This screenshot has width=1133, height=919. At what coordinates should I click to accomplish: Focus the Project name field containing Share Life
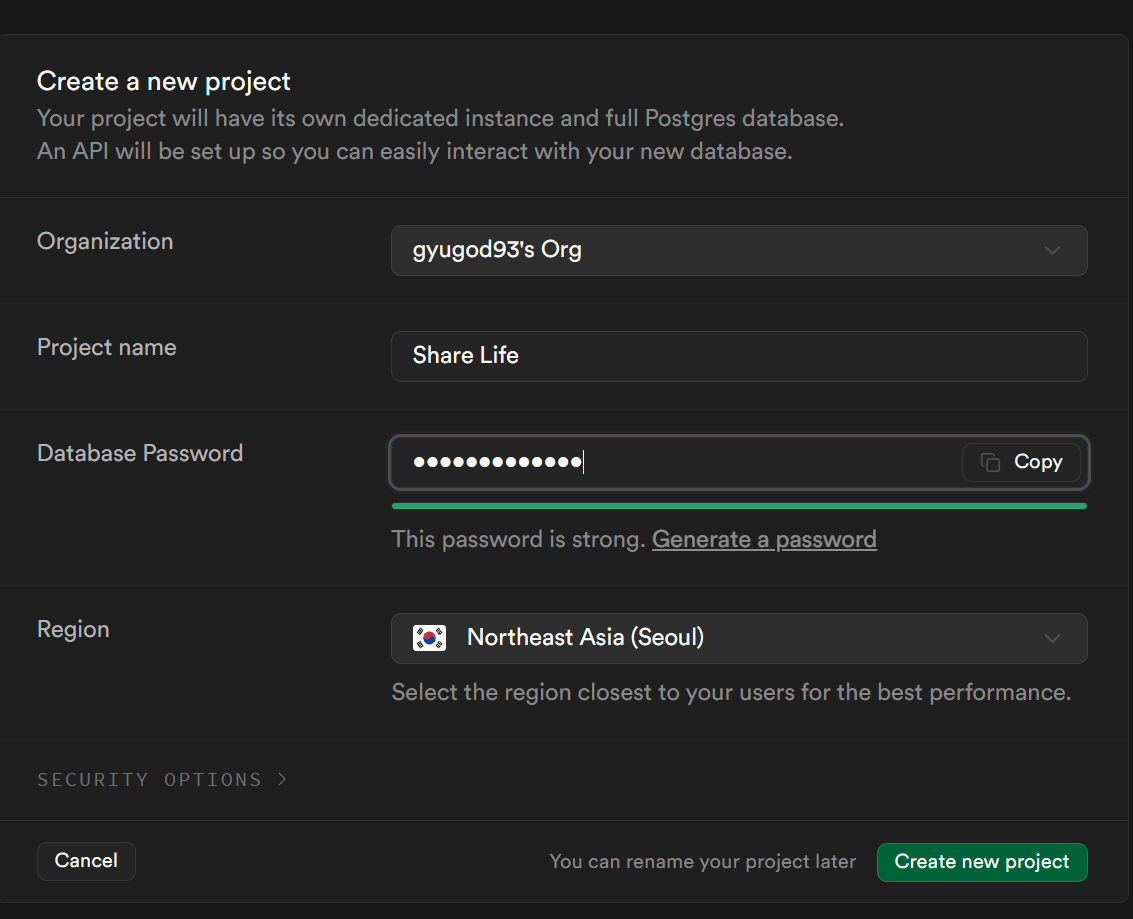click(738, 356)
